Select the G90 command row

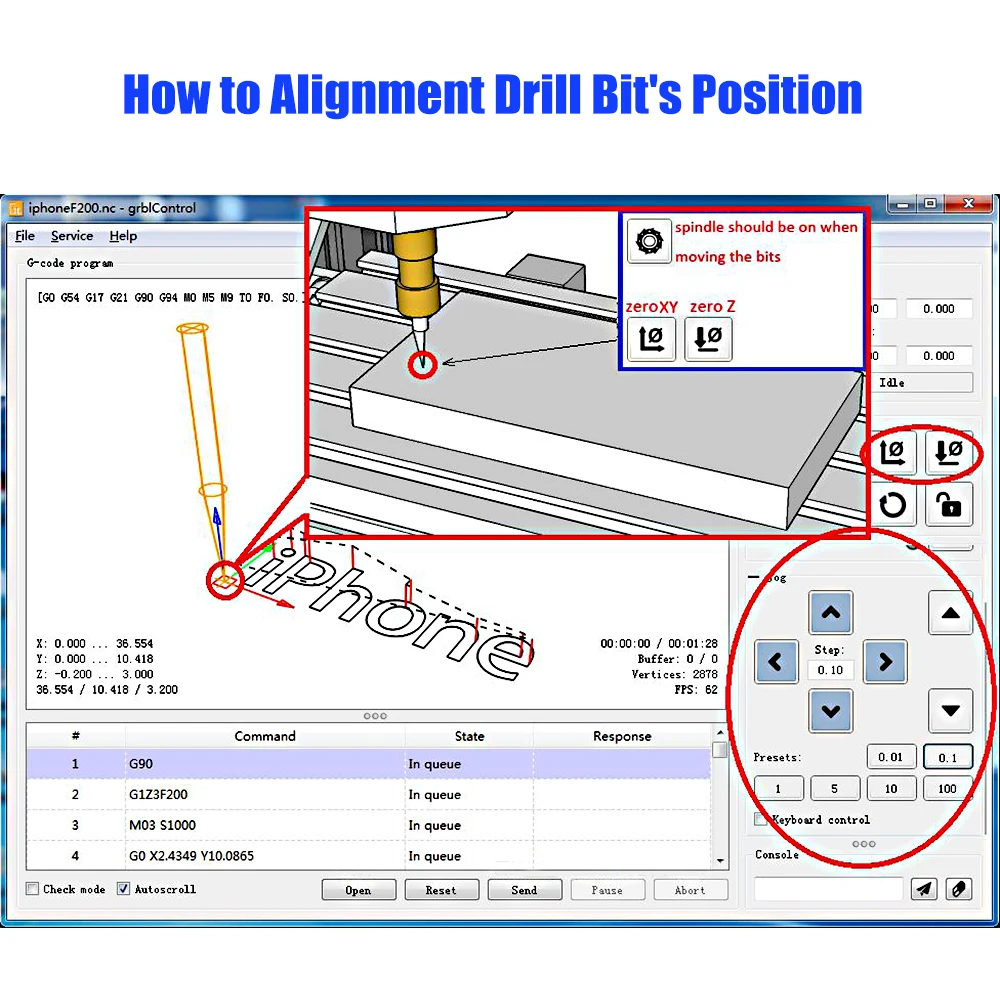coord(369,763)
